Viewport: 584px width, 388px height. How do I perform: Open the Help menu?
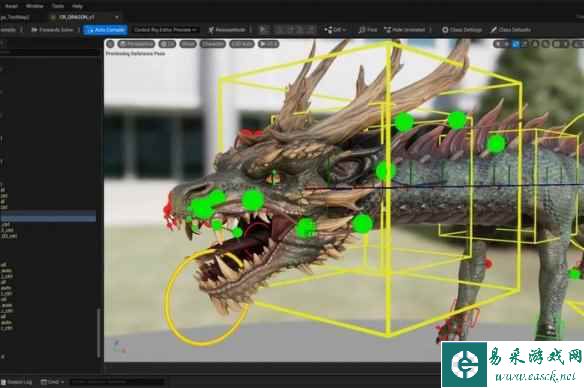point(77,6)
